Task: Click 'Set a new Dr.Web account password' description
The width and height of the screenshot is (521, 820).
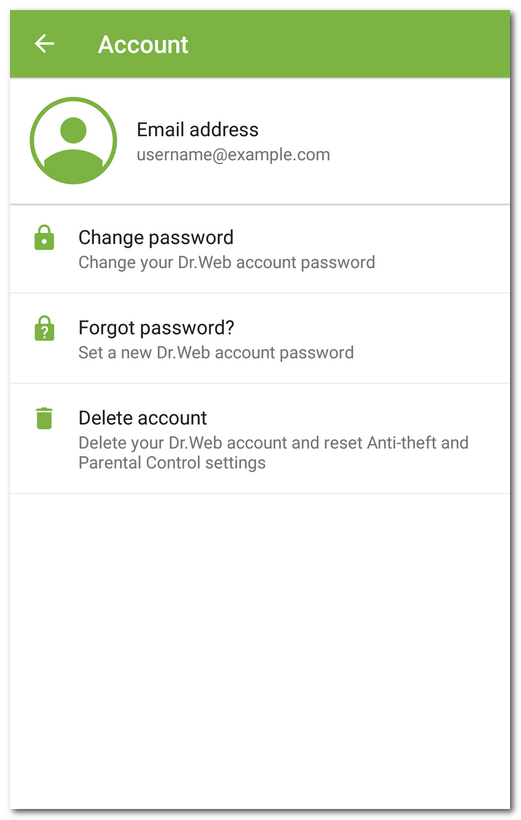Action: pos(216,352)
